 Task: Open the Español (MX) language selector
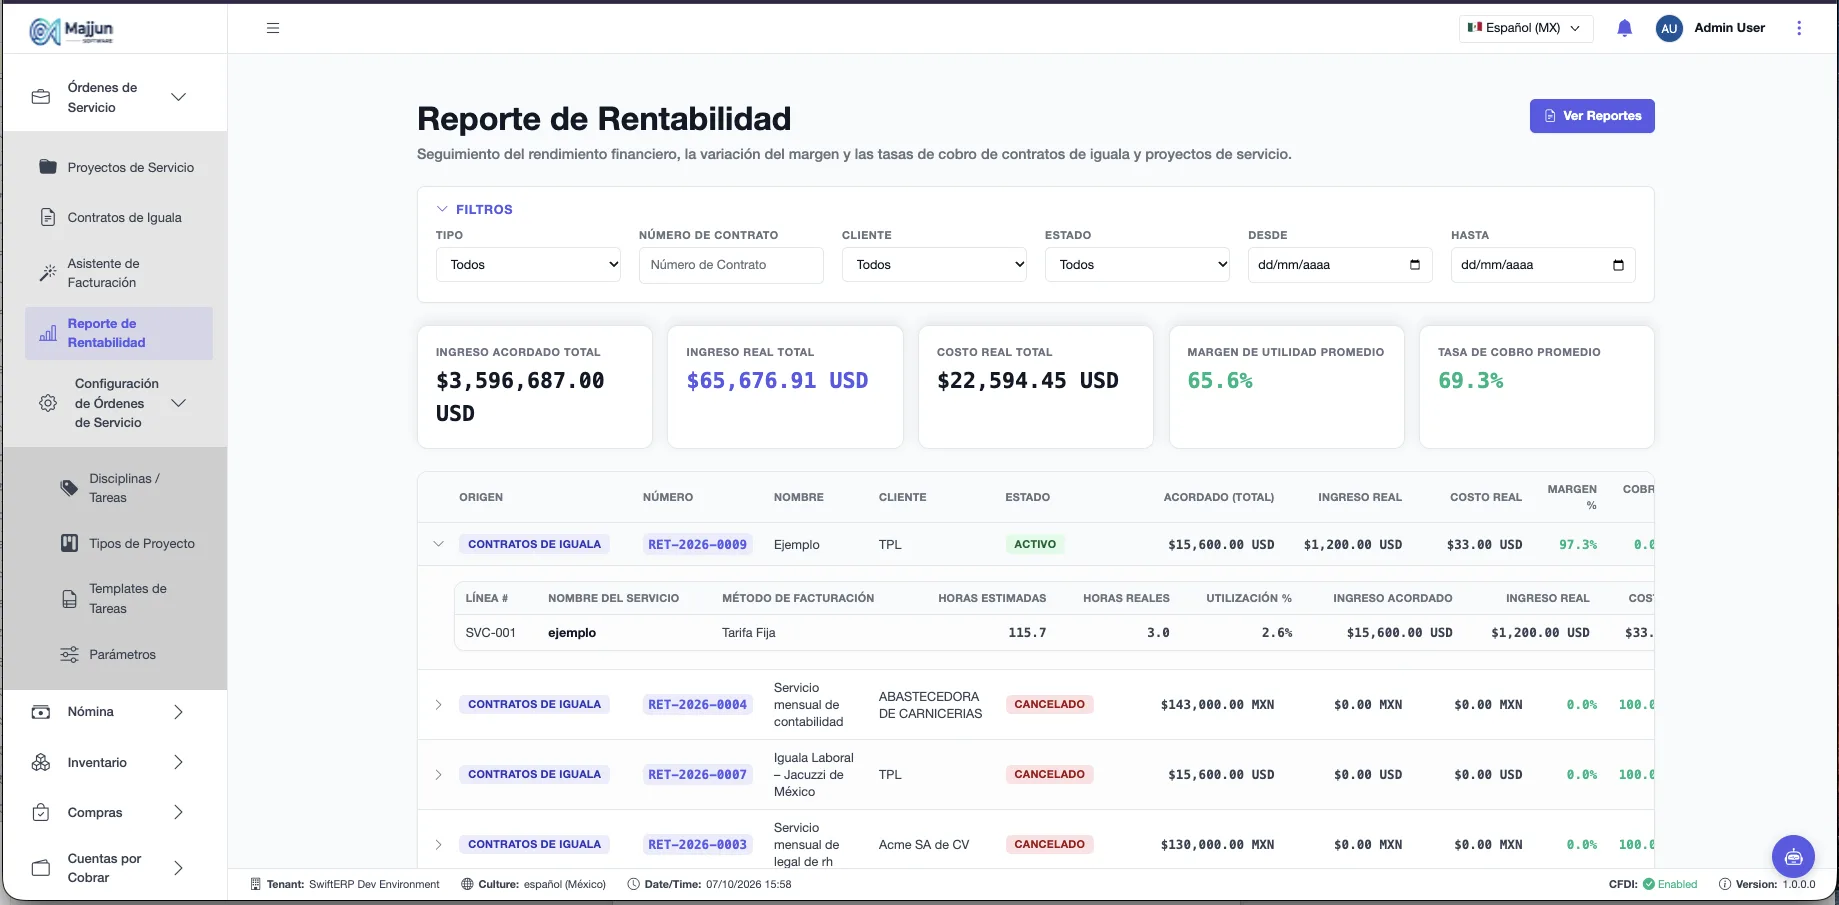pyautogui.click(x=1526, y=28)
